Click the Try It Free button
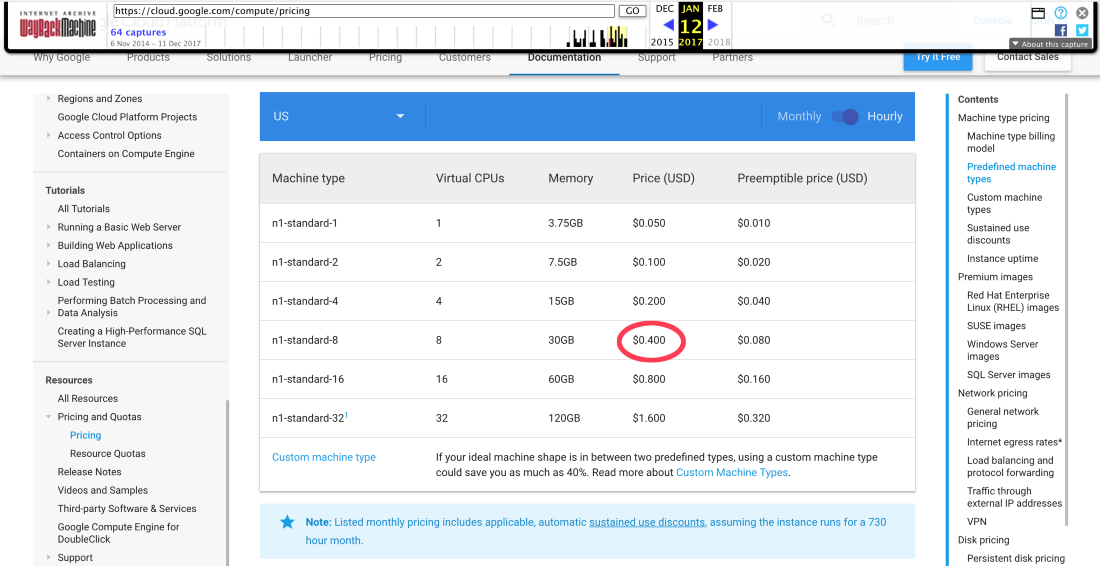This screenshot has width=1100, height=566. (938, 57)
